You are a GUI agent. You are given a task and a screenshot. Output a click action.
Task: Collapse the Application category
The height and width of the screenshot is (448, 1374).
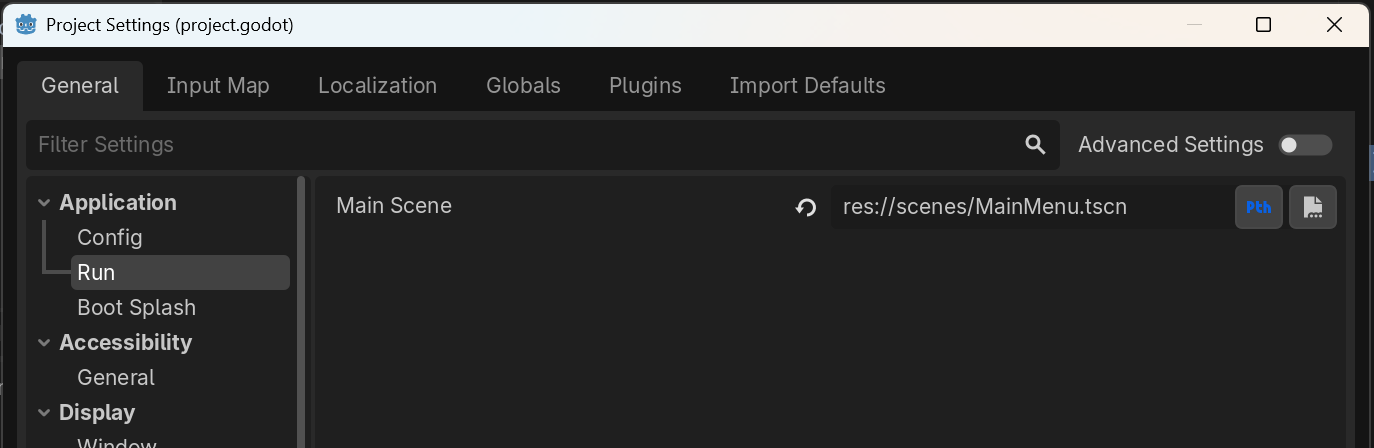43,203
